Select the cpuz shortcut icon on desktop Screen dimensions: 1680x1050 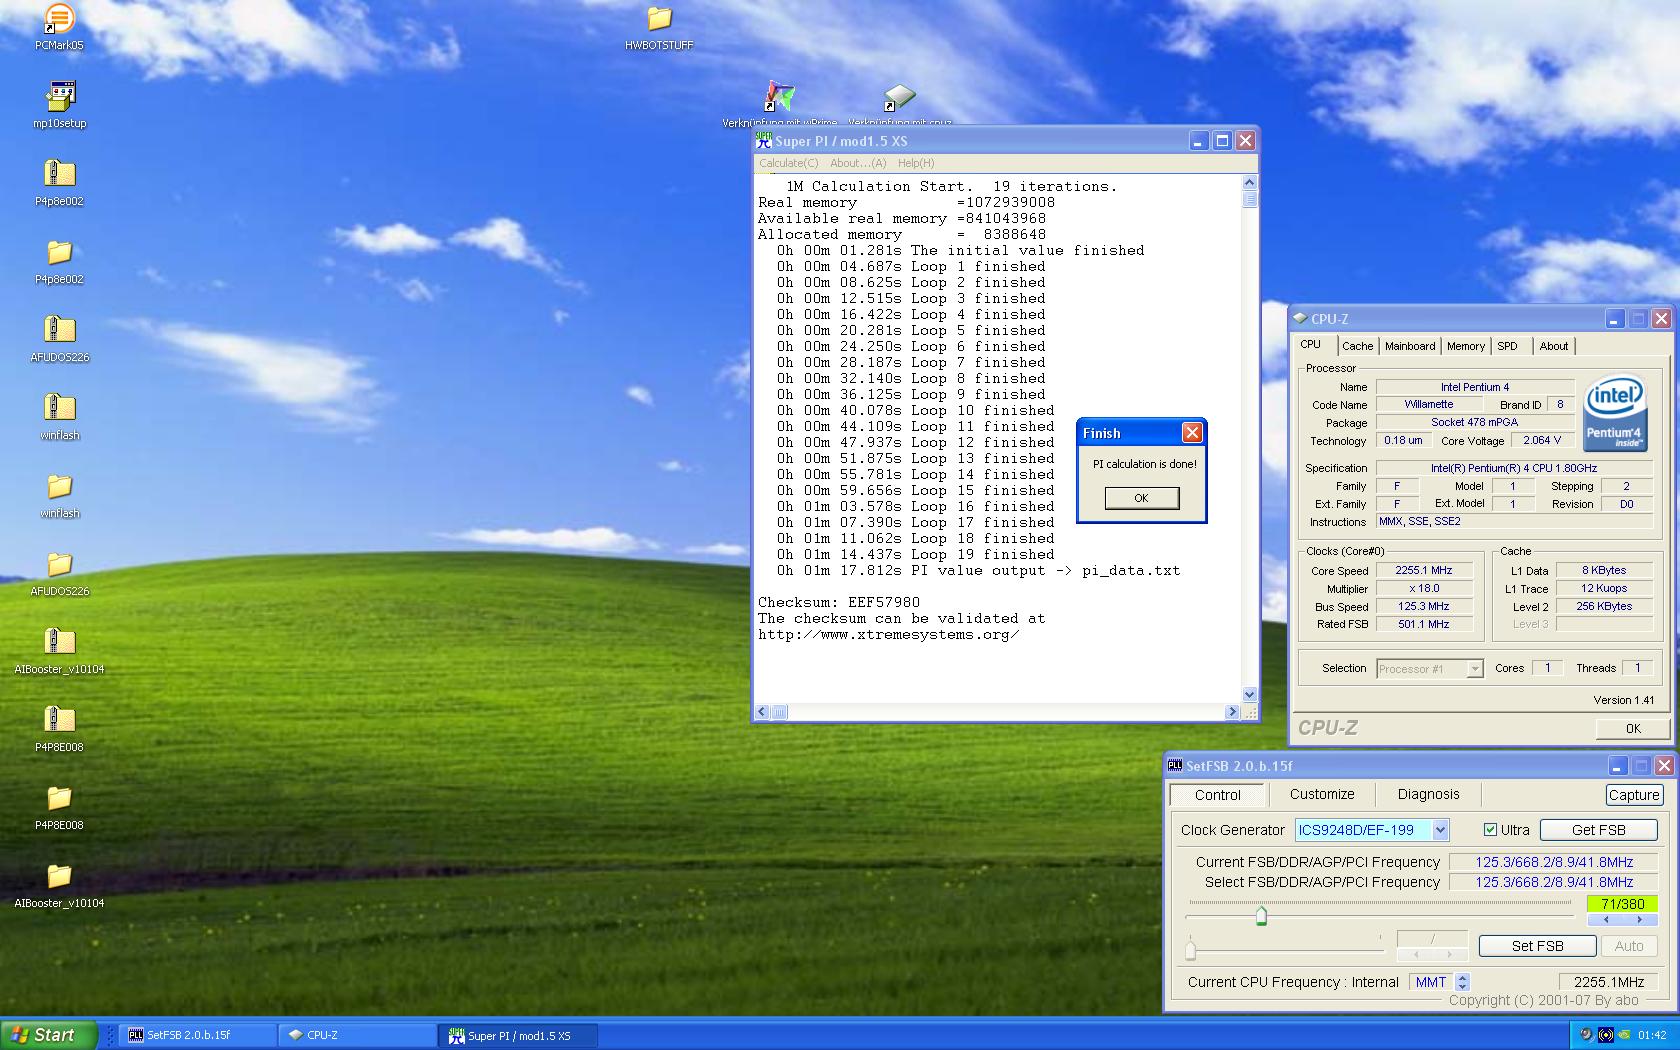899,97
